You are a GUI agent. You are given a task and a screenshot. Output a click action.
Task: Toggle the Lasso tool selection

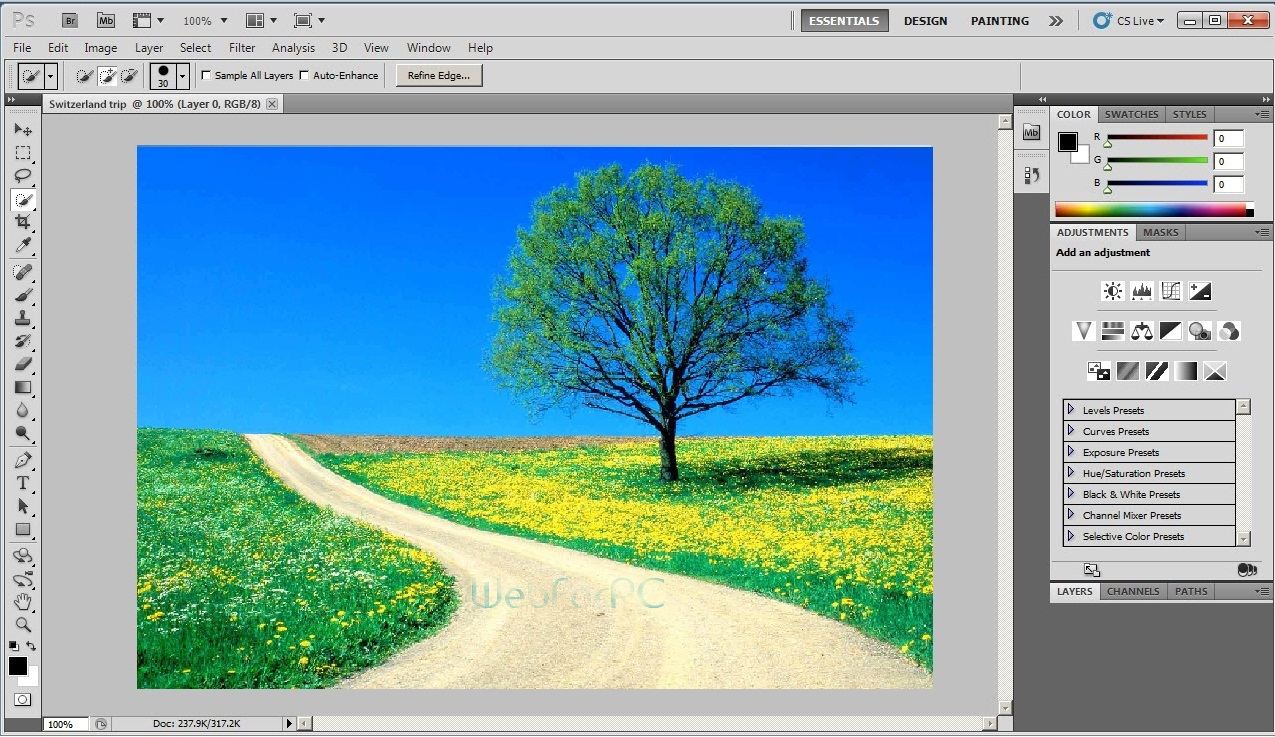tap(24, 176)
